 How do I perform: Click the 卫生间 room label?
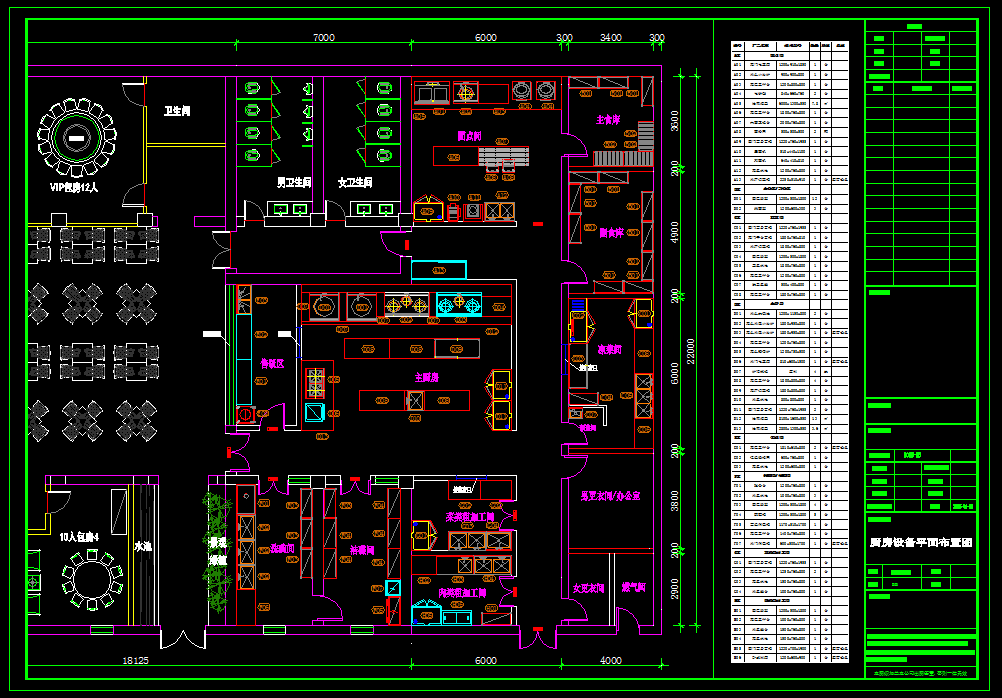pos(177,111)
